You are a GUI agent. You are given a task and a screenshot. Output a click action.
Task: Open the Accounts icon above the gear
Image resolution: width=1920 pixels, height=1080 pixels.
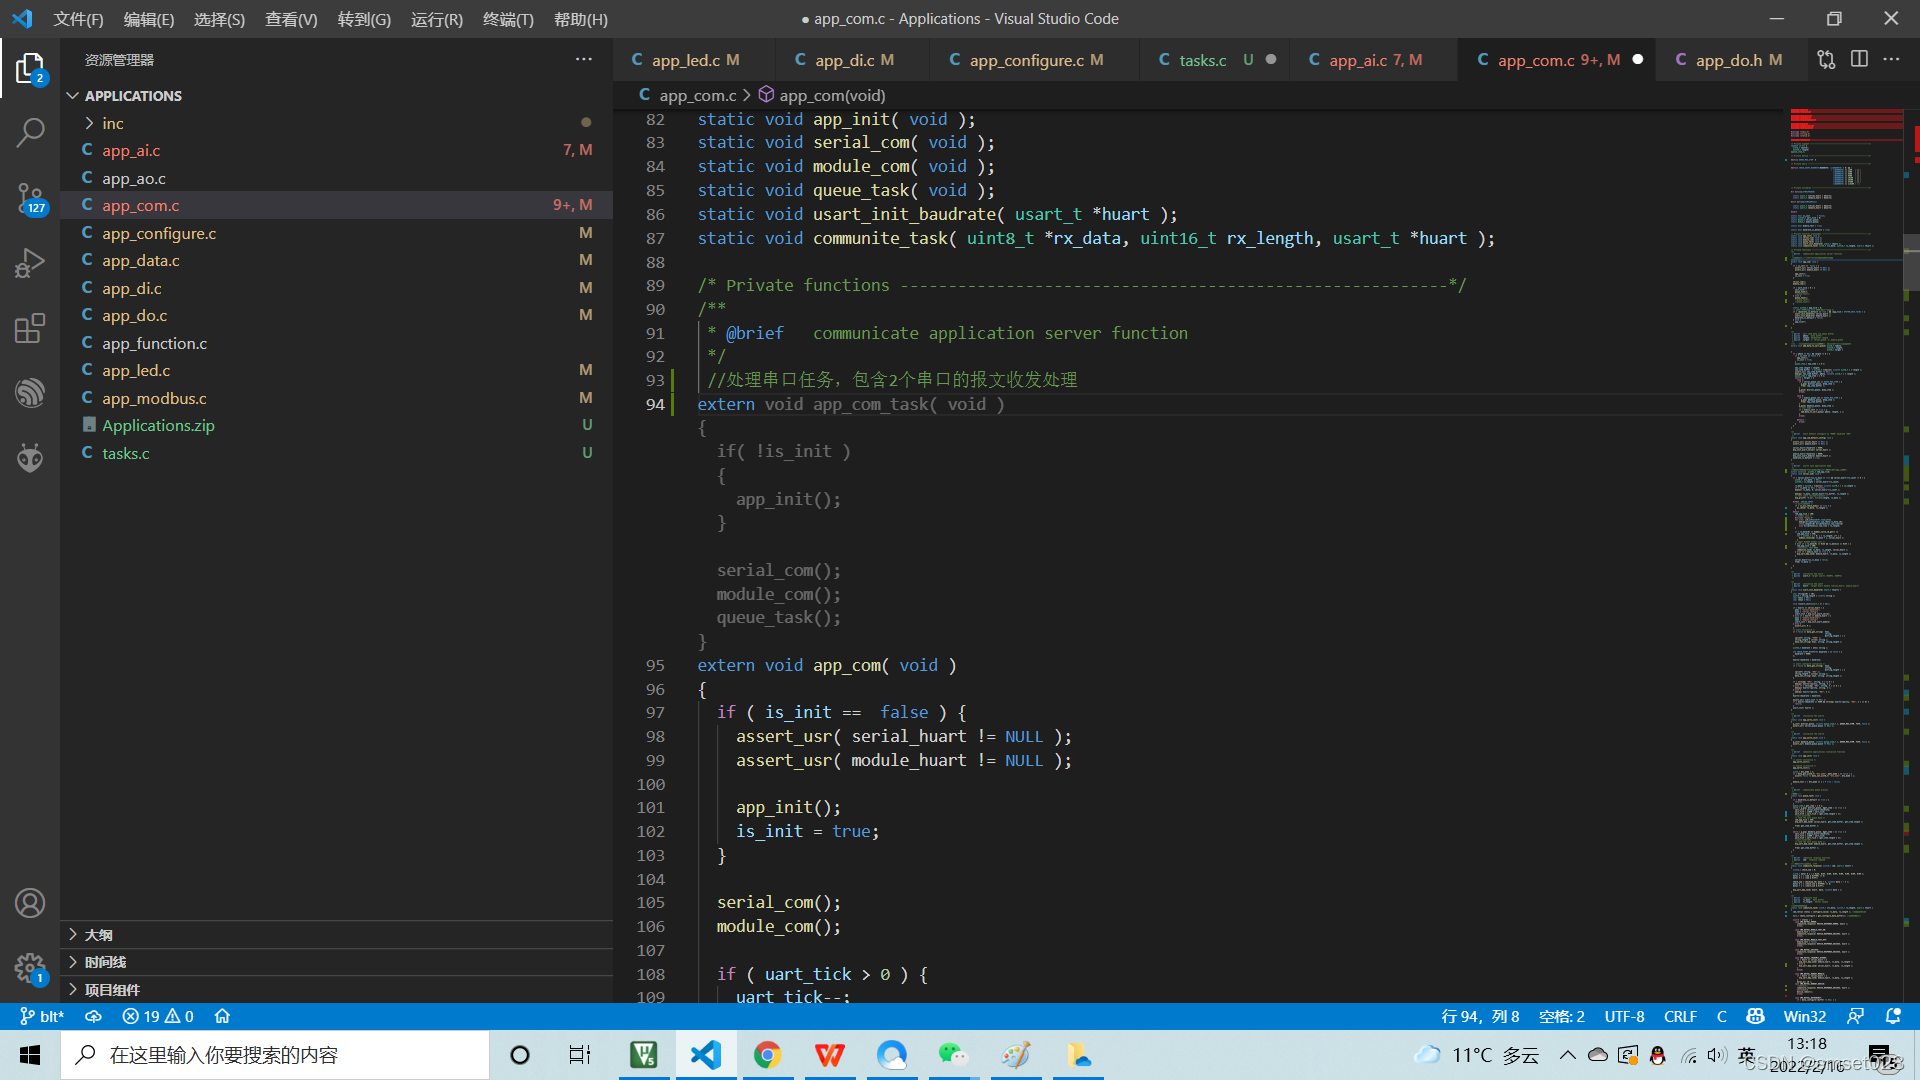click(x=30, y=902)
